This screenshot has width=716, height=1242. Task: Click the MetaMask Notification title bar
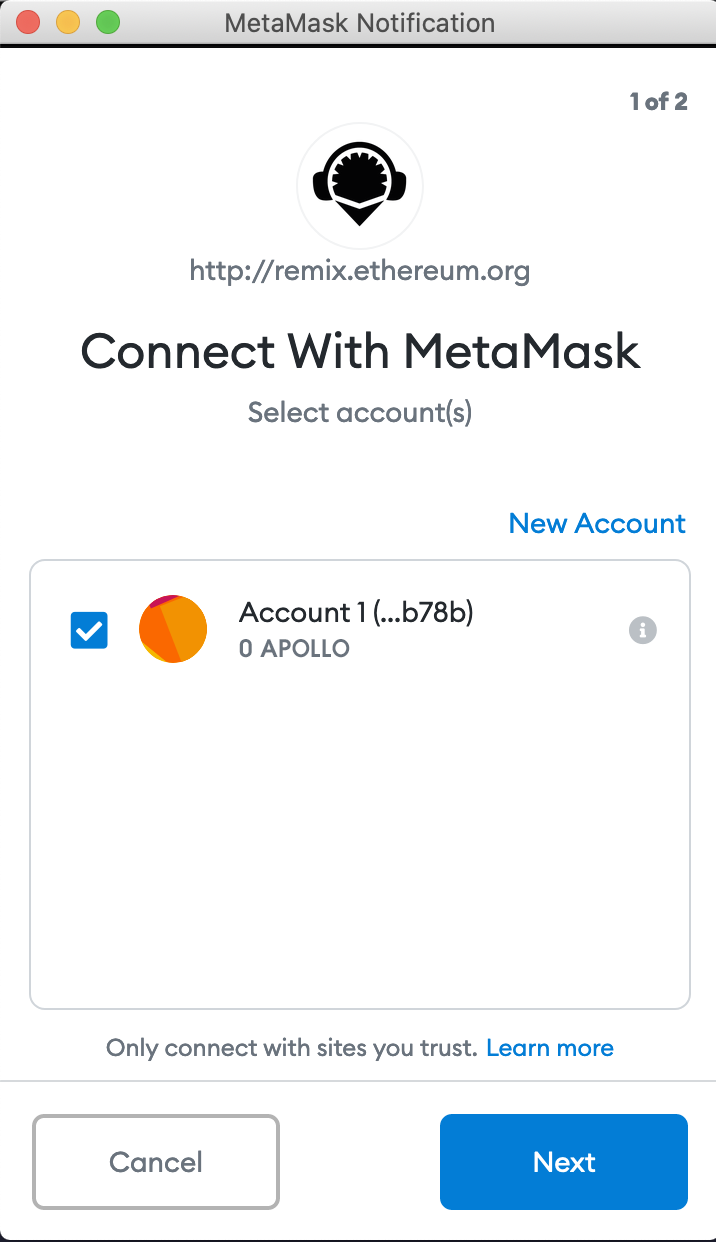(360, 22)
